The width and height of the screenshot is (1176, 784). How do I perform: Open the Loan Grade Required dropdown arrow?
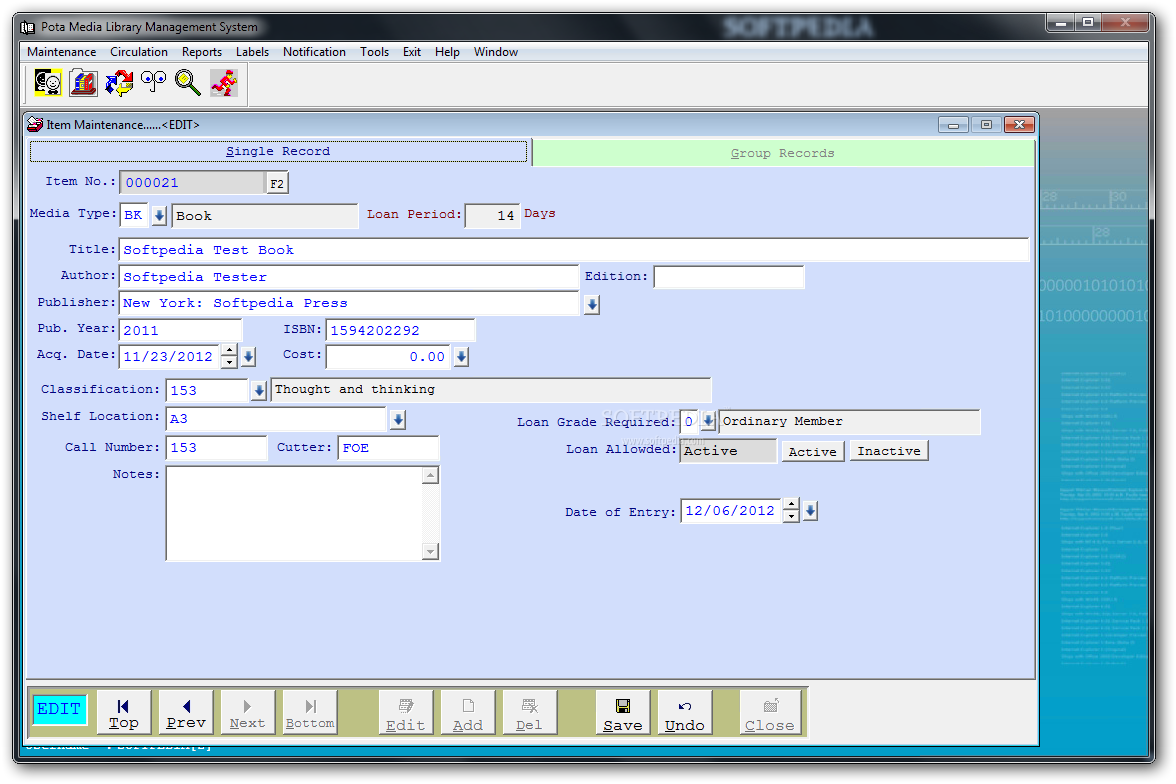click(x=708, y=422)
